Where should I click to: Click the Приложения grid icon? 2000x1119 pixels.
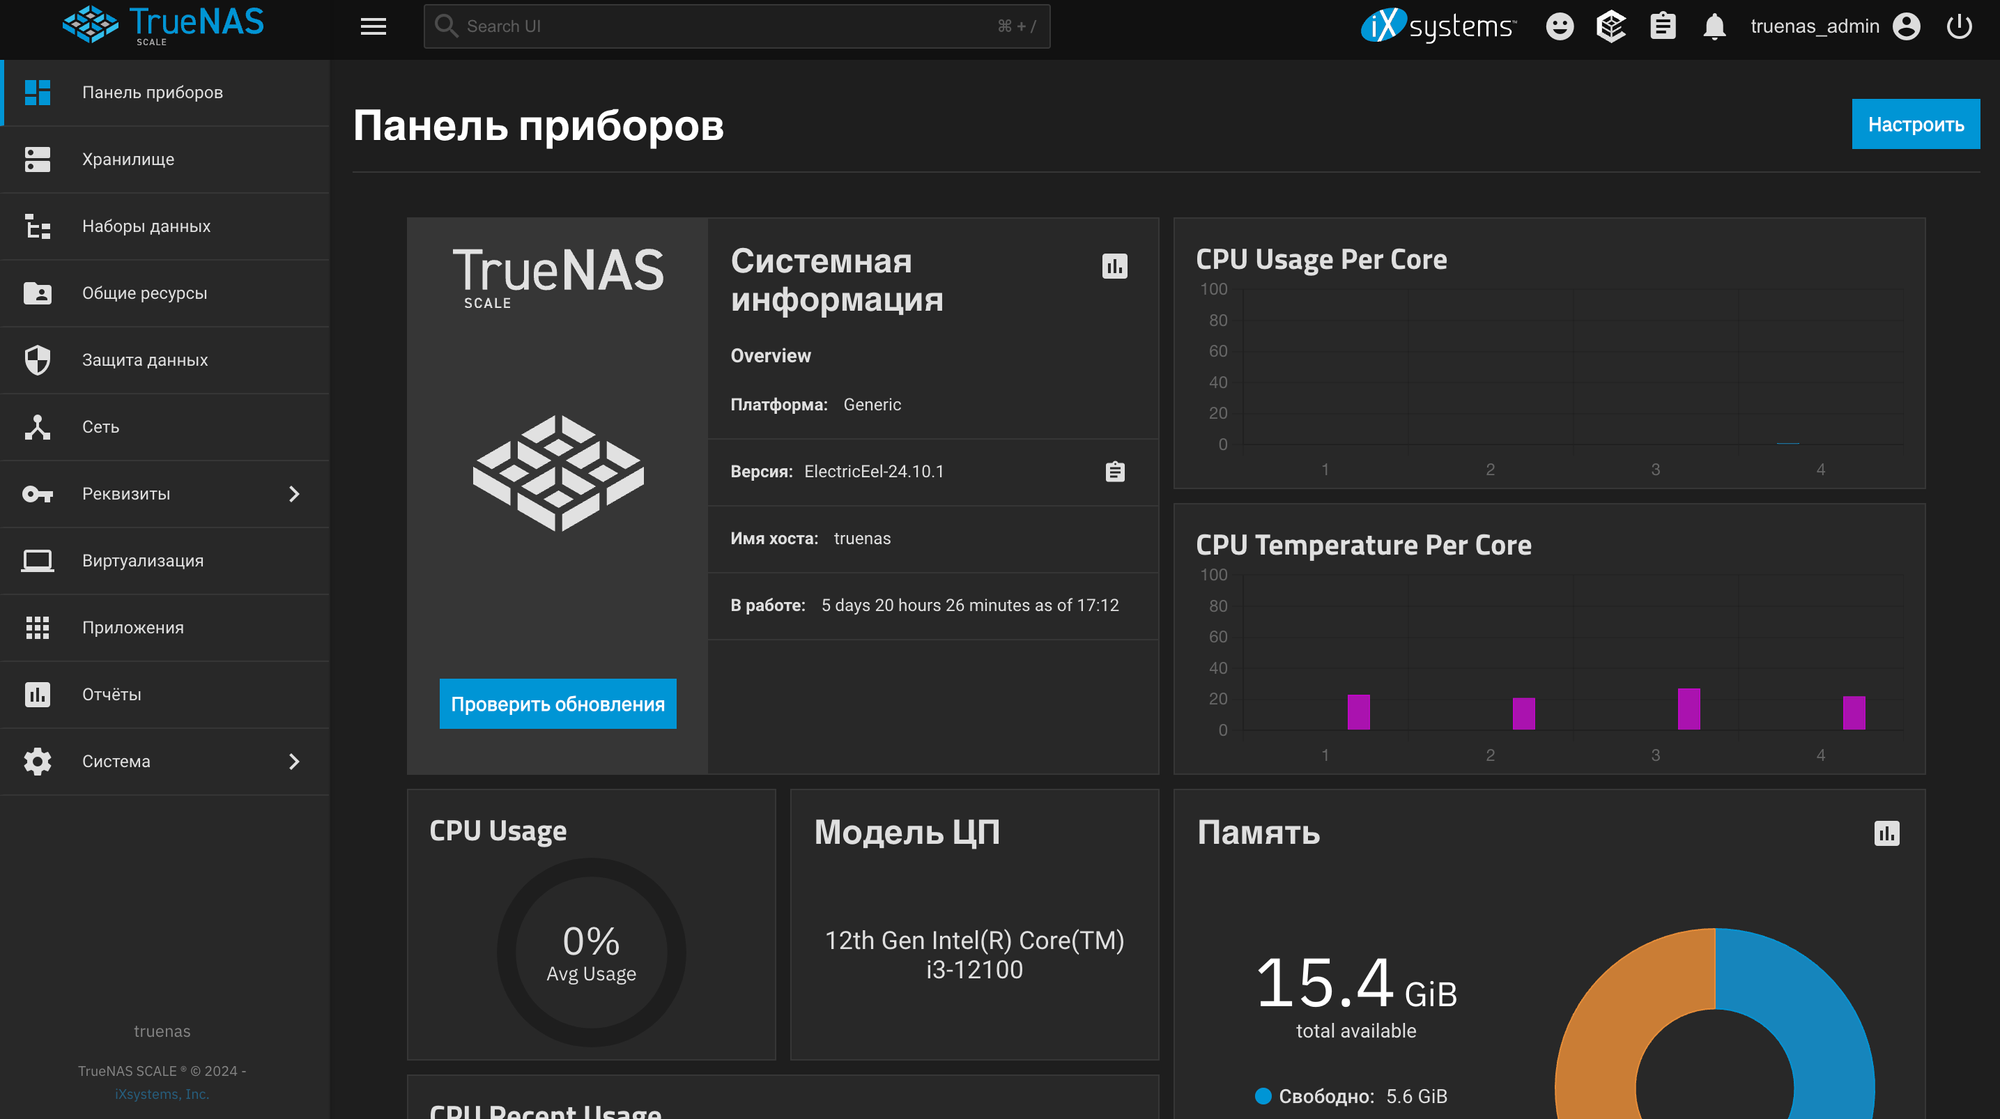pyautogui.click(x=37, y=627)
